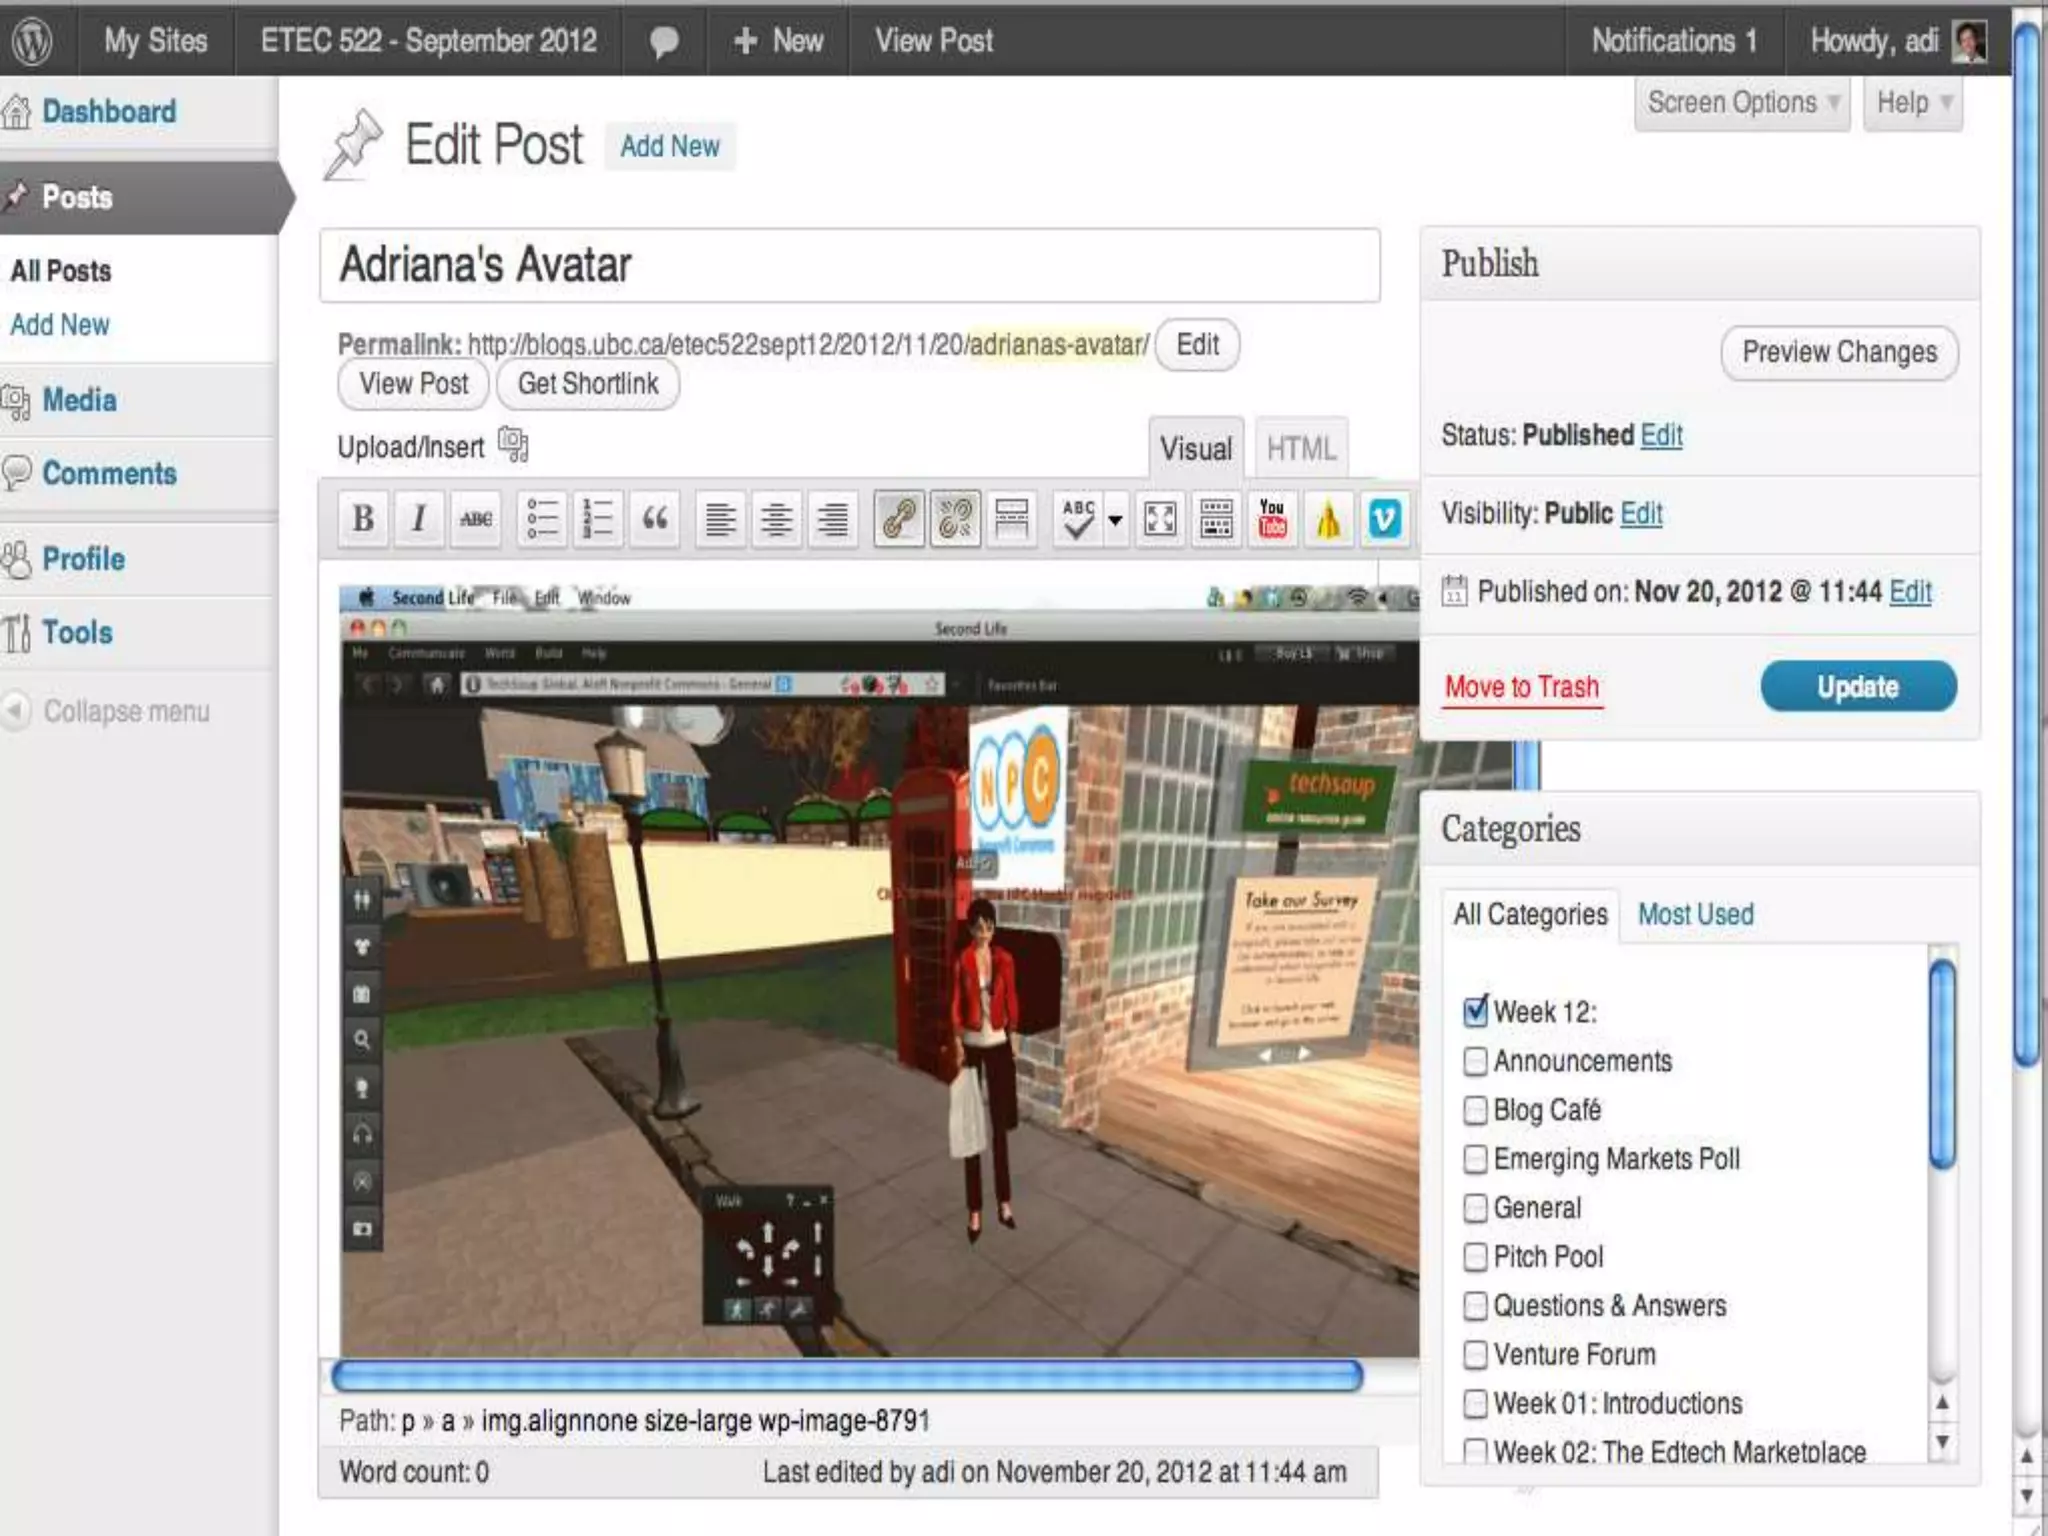The width and height of the screenshot is (2048, 1536).
Task: Expand the Help dropdown
Action: point(1913,103)
